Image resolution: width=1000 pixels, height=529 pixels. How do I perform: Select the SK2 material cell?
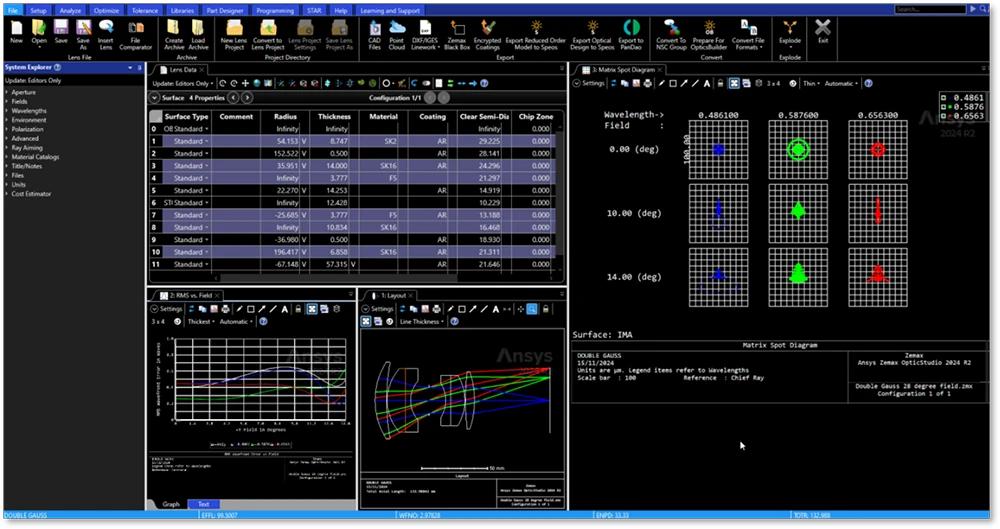tap(383, 141)
